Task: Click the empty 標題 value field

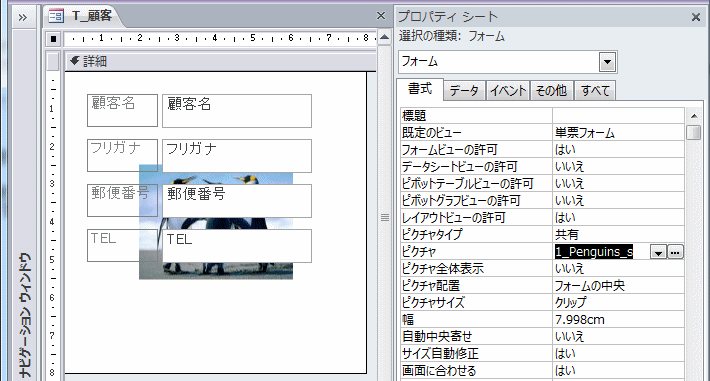Action: pos(618,116)
